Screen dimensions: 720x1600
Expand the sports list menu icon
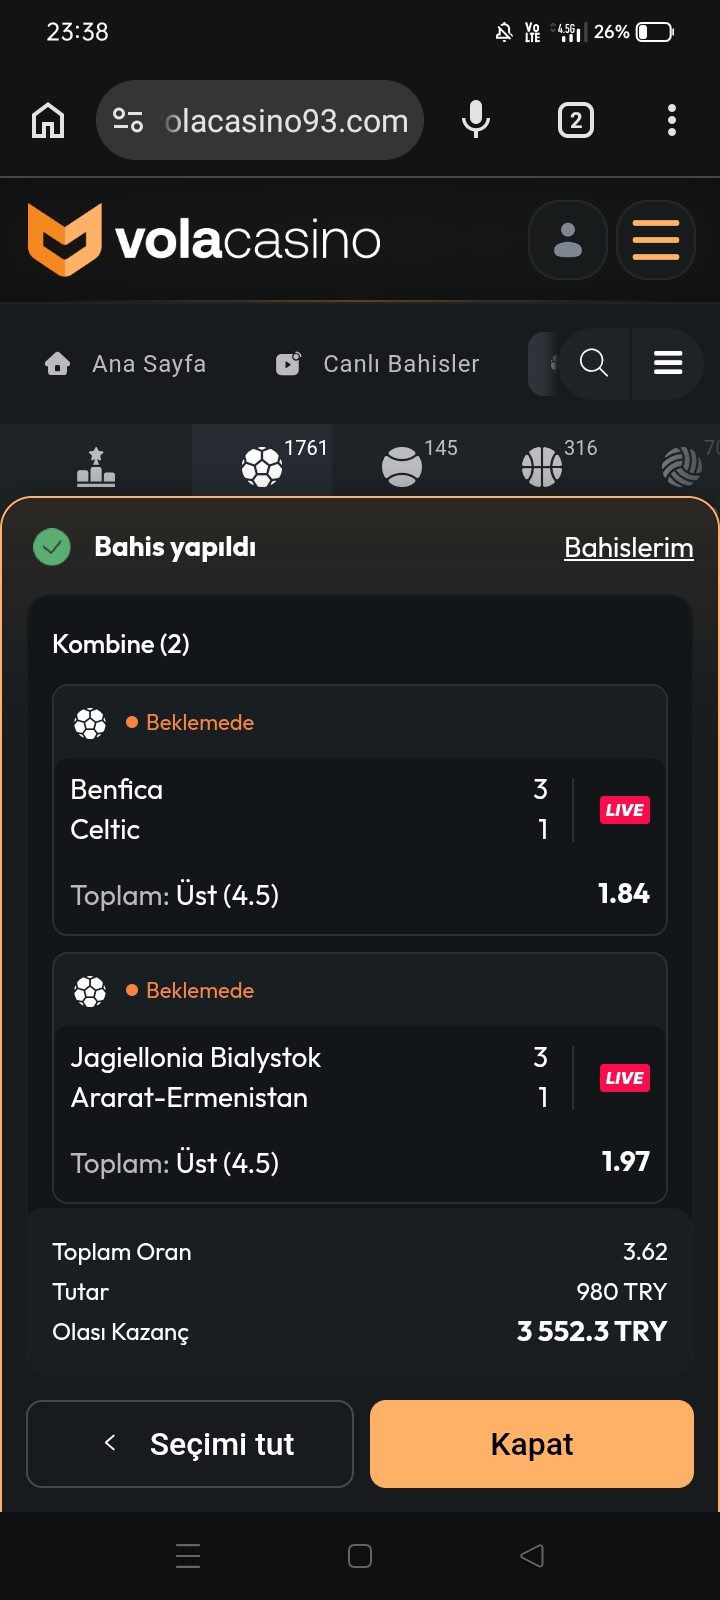[668, 363]
